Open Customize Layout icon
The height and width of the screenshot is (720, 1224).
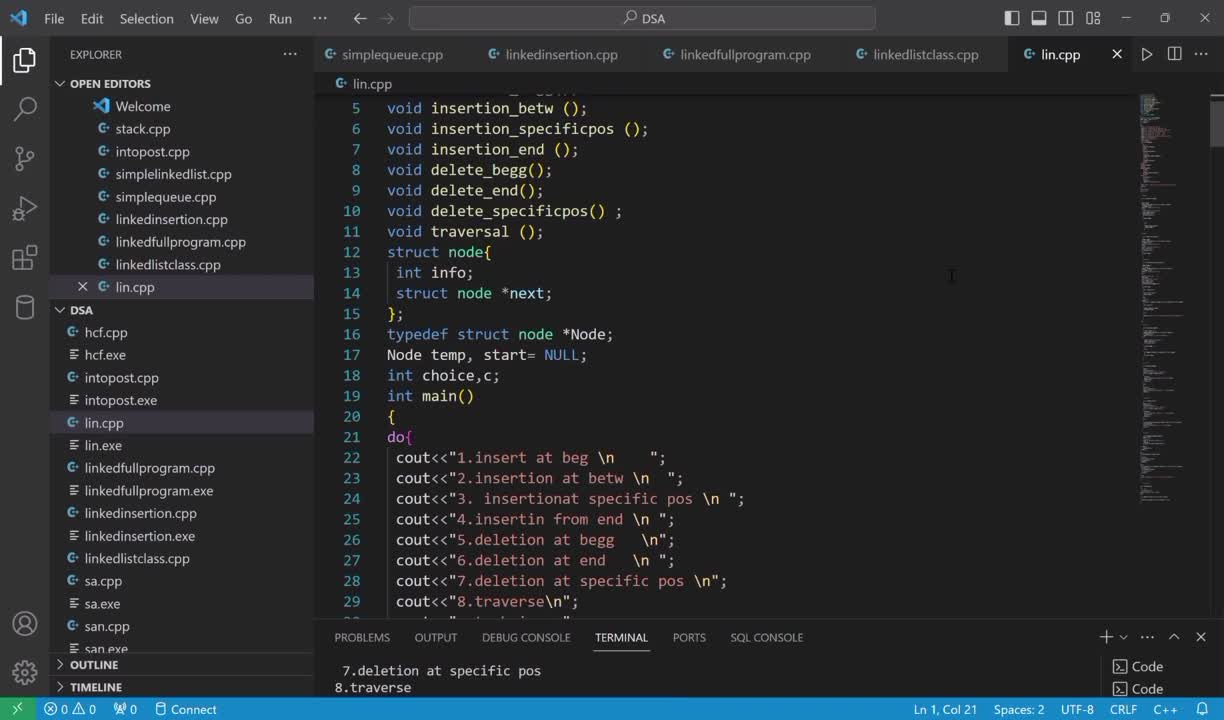point(1093,18)
